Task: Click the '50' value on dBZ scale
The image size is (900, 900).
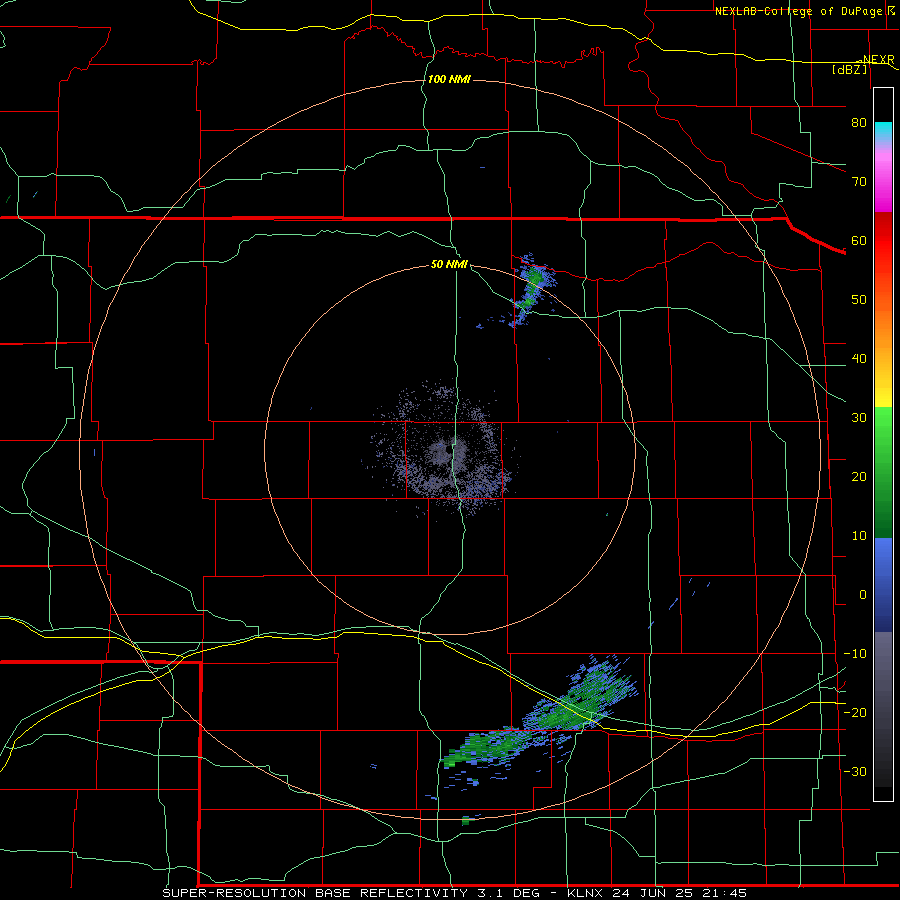Action: [x=859, y=300]
